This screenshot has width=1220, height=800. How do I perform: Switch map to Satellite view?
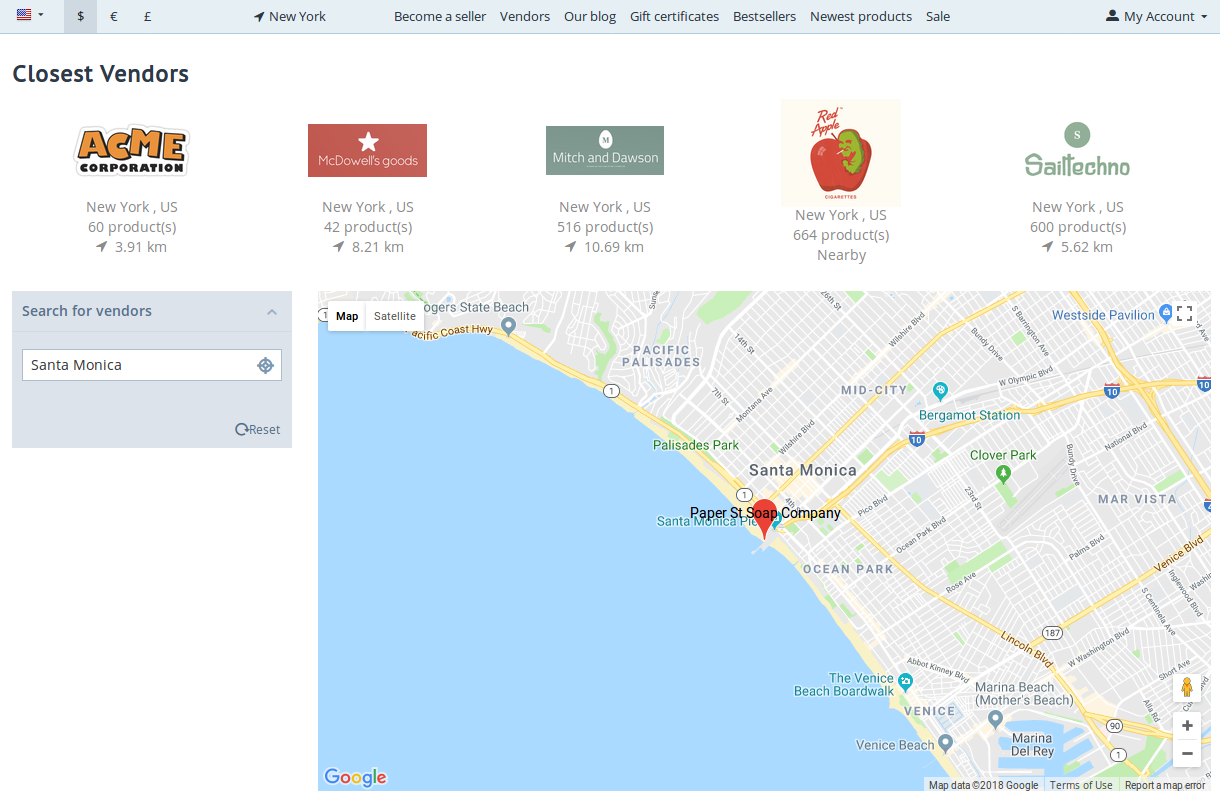(x=395, y=316)
